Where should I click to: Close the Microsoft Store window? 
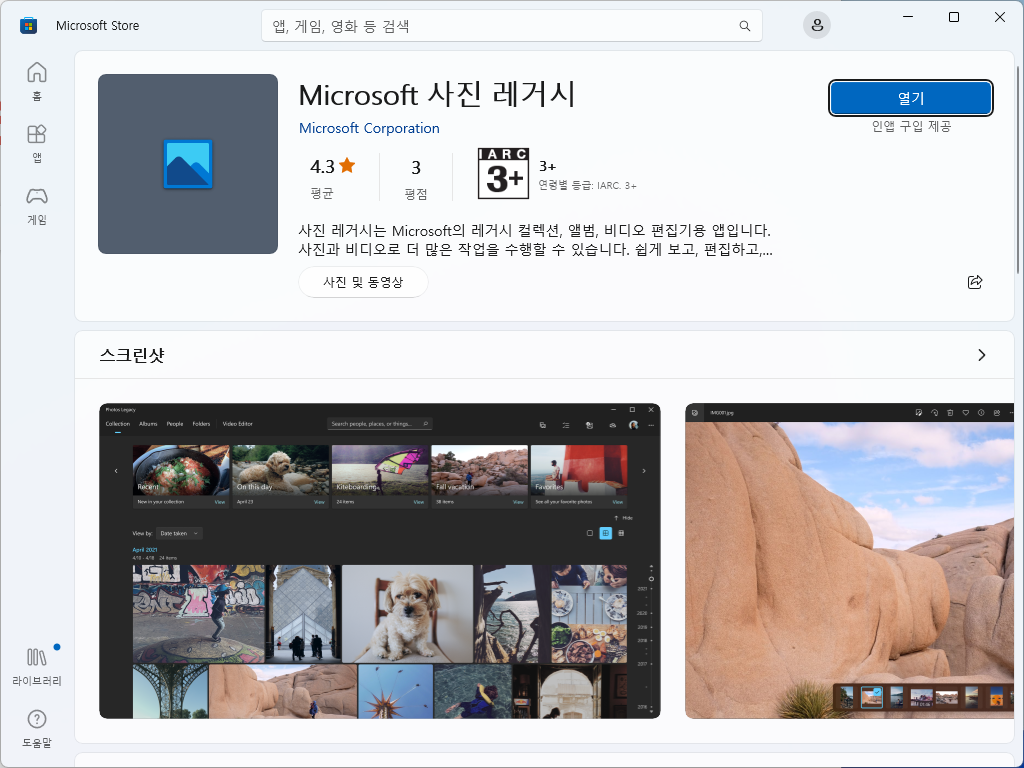[999, 18]
